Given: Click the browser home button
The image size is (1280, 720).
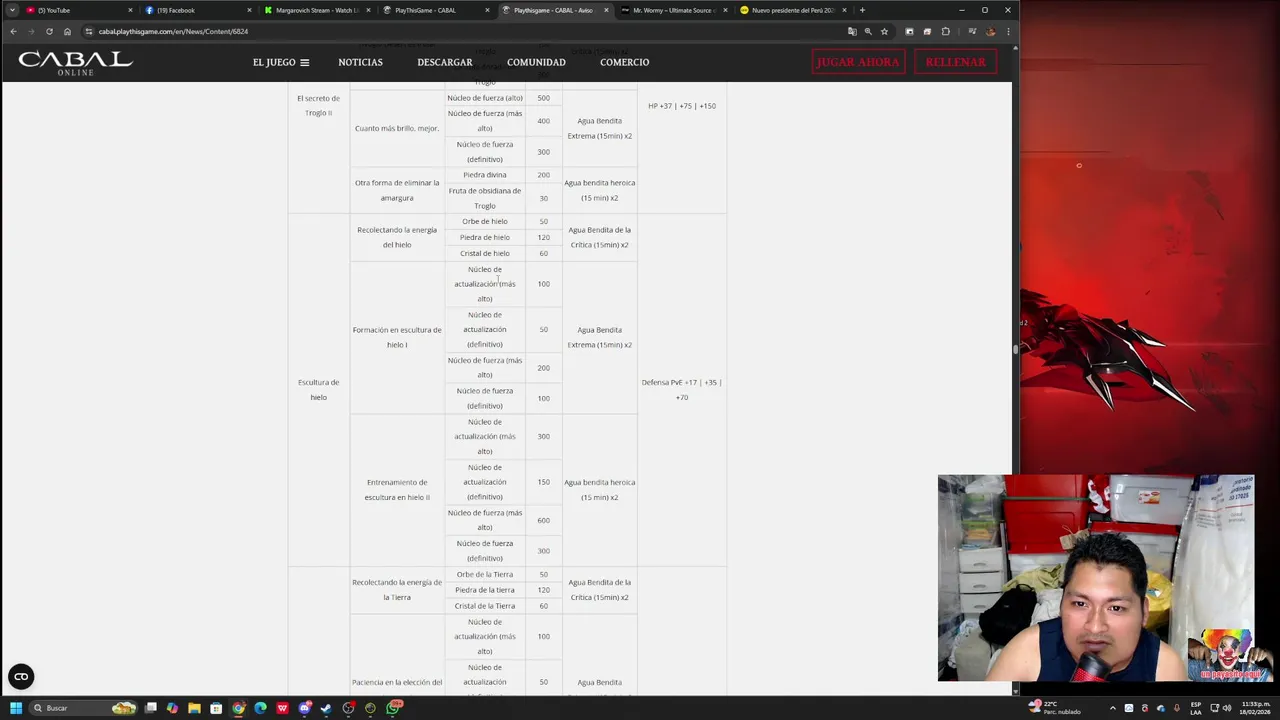Looking at the screenshot, I should click(x=67, y=31).
